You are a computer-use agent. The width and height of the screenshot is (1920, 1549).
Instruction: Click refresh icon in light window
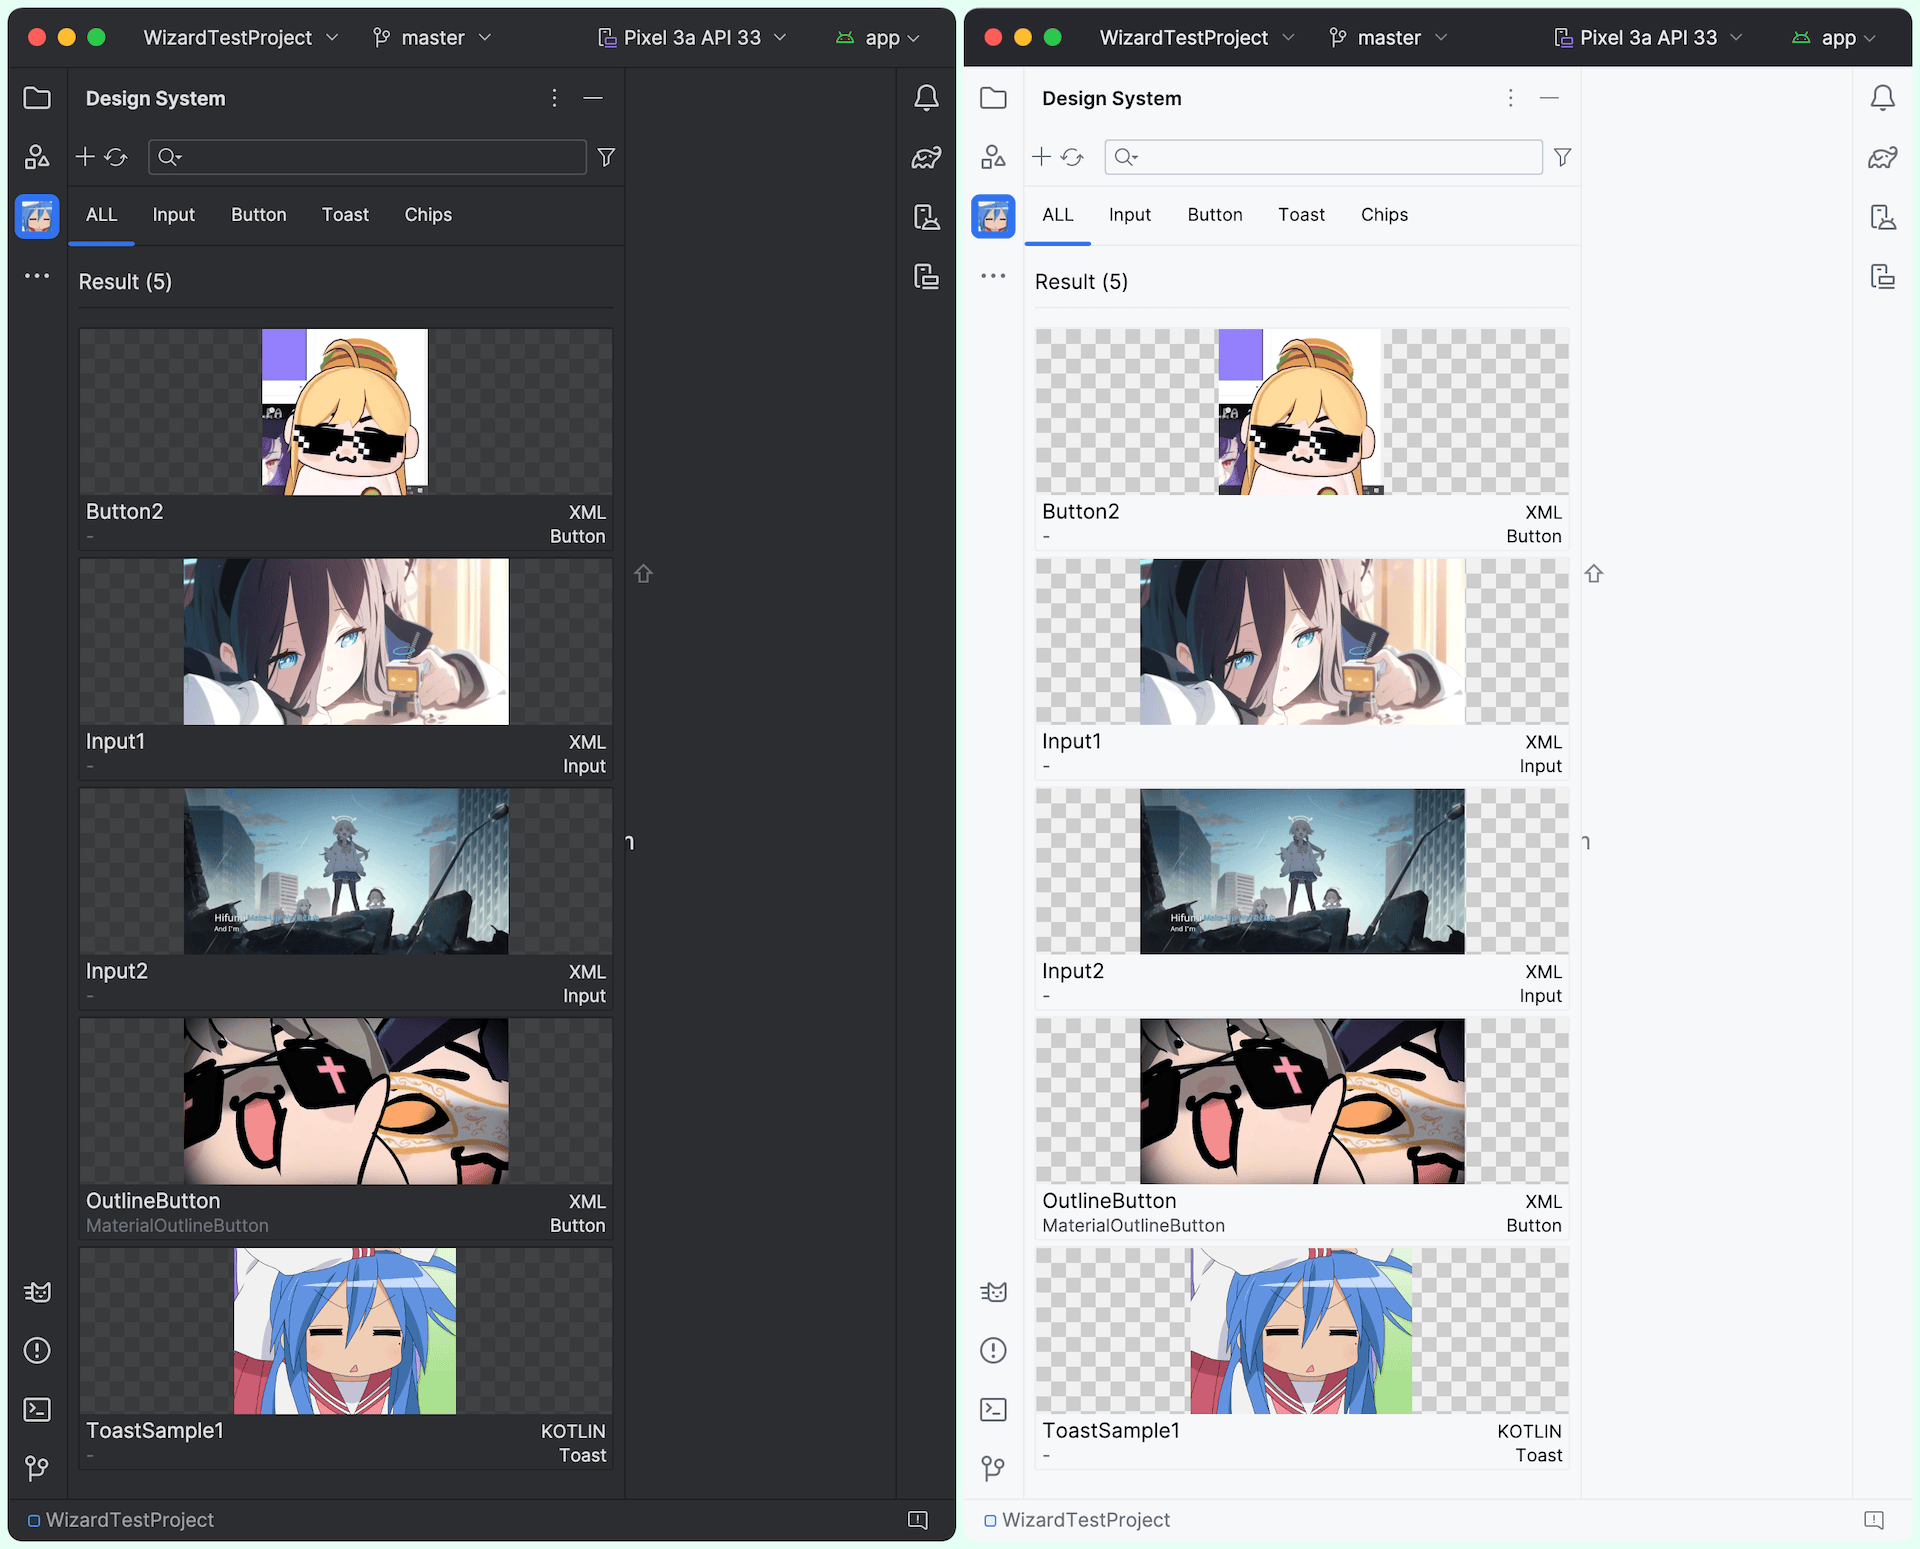coord(1072,157)
